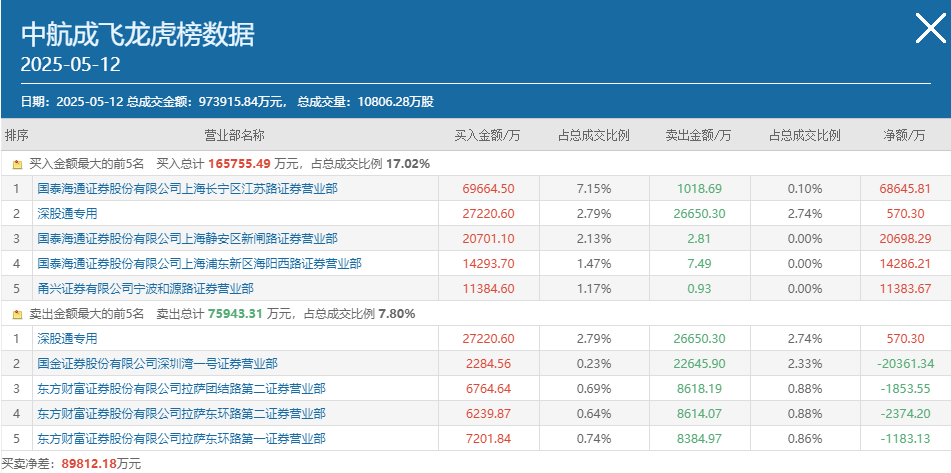
Task: Click the date 2025-05-12 under the title
Action: click(71, 64)
